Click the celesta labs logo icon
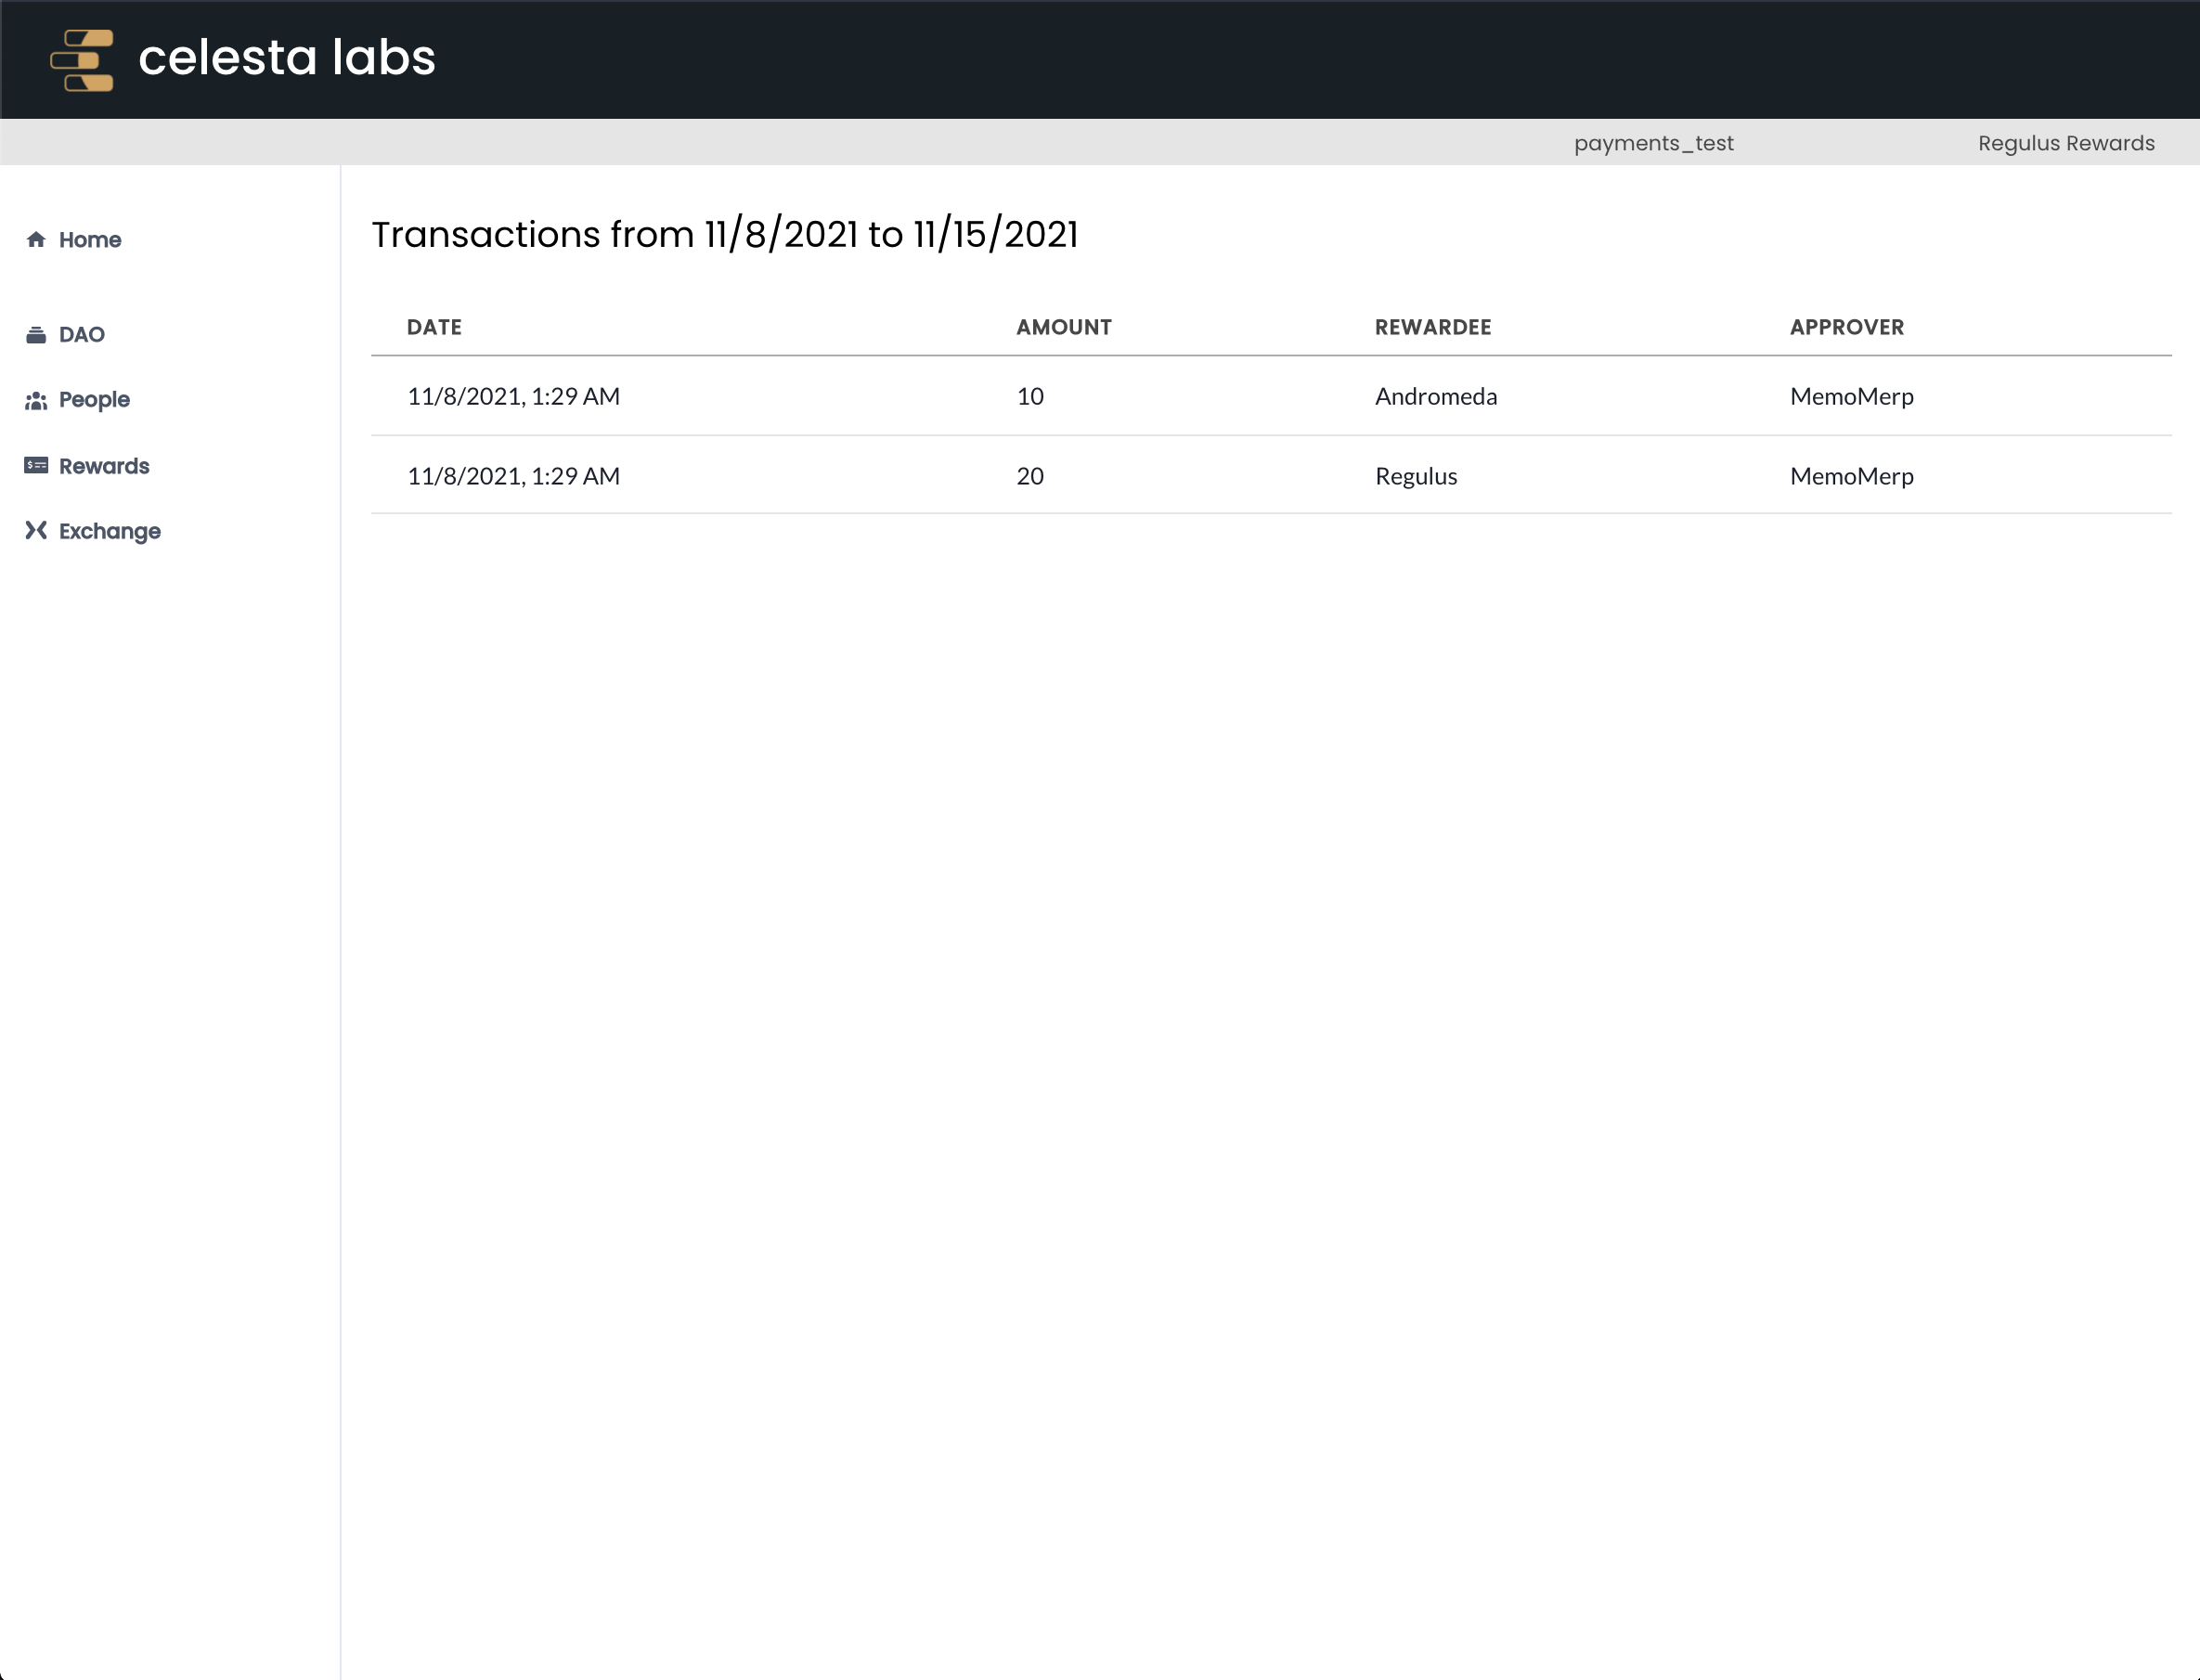This screenshot has height=1680, width=2200. 82,60
